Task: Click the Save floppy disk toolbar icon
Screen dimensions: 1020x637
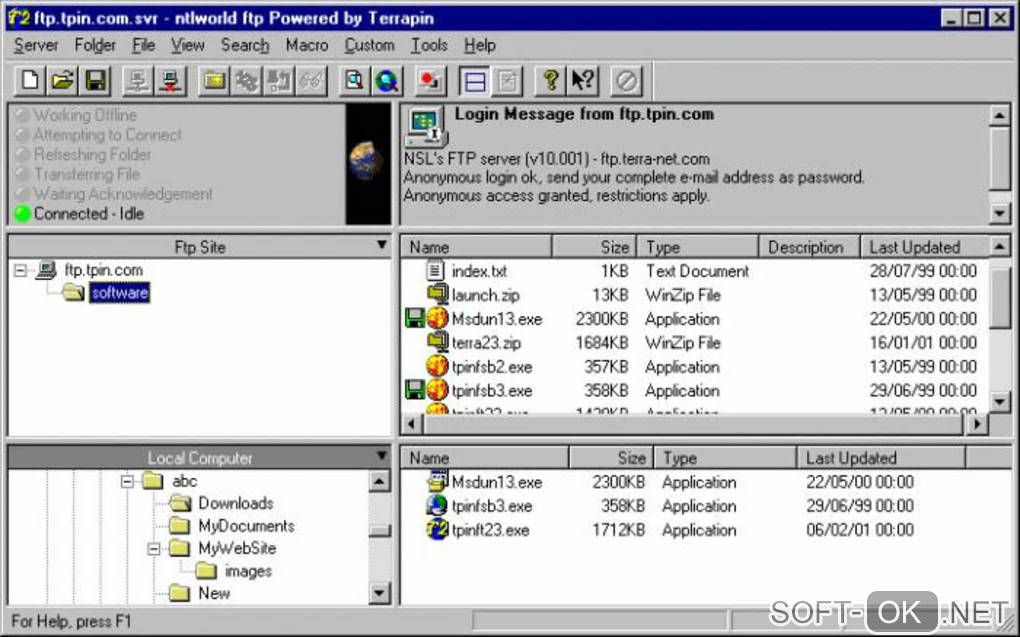Action: pyautogui.click(x=96, y=81)
